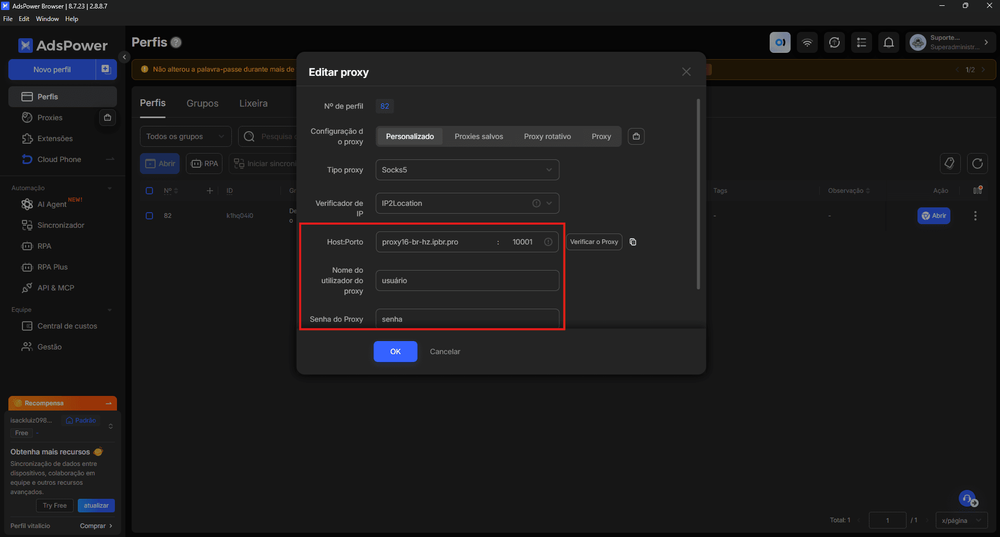Click the proxy host input field
Viewport: 1000px width, 537px height.
(x=435, y=242)
